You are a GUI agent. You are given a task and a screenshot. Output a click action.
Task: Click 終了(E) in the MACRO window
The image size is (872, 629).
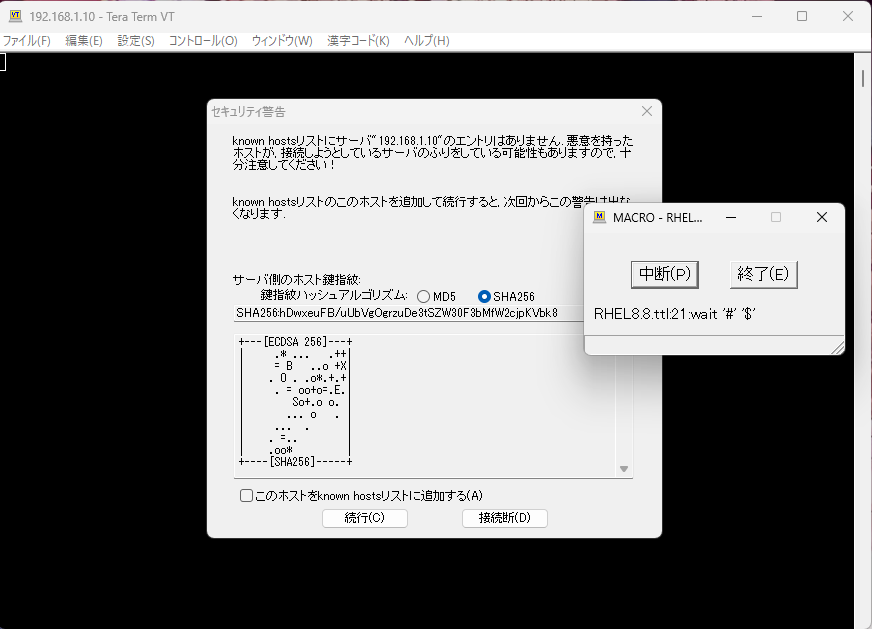coord(764,274)
